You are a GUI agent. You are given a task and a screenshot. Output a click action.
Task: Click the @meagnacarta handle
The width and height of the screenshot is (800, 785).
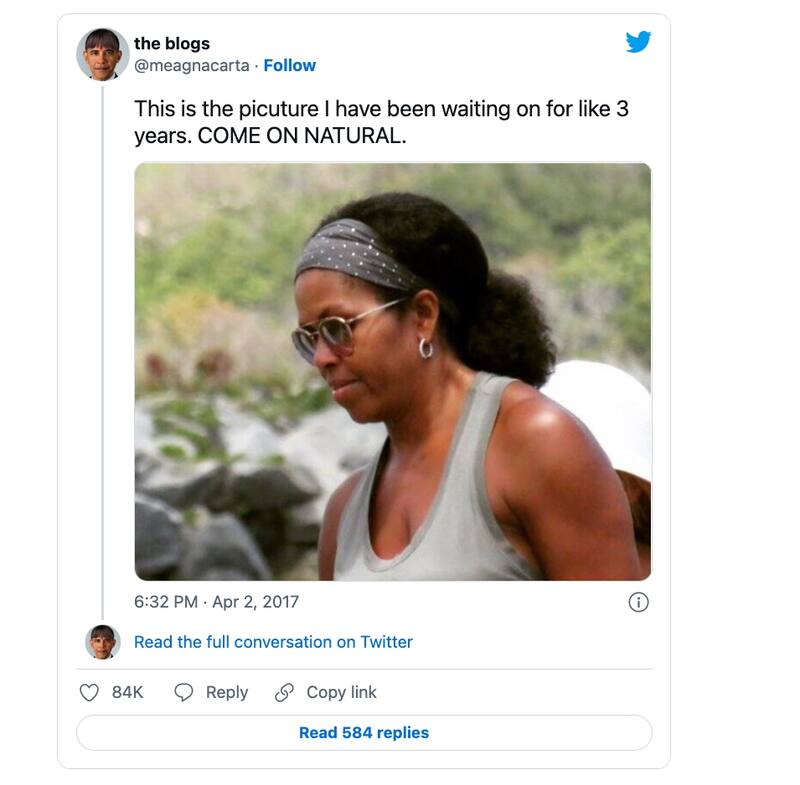(x=191, y=65)
